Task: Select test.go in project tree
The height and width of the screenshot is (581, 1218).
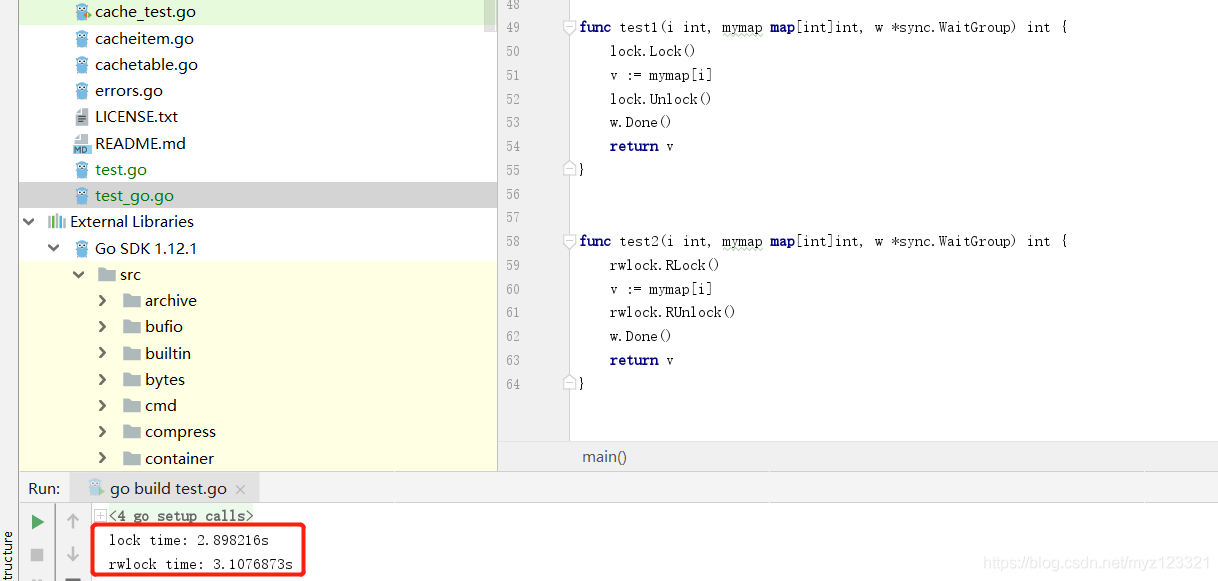Action: pos(121,169)
